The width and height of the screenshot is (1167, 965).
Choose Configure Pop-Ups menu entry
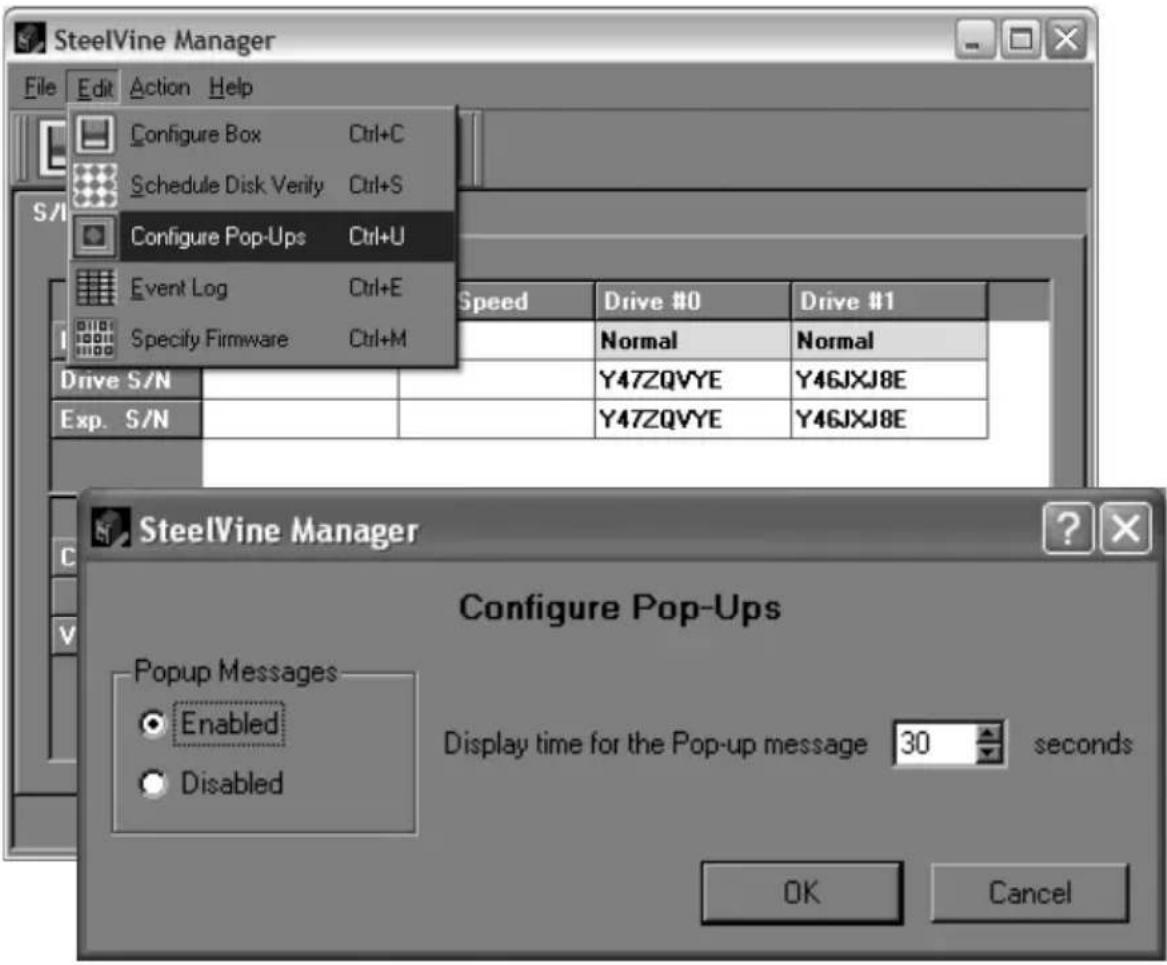262,237
